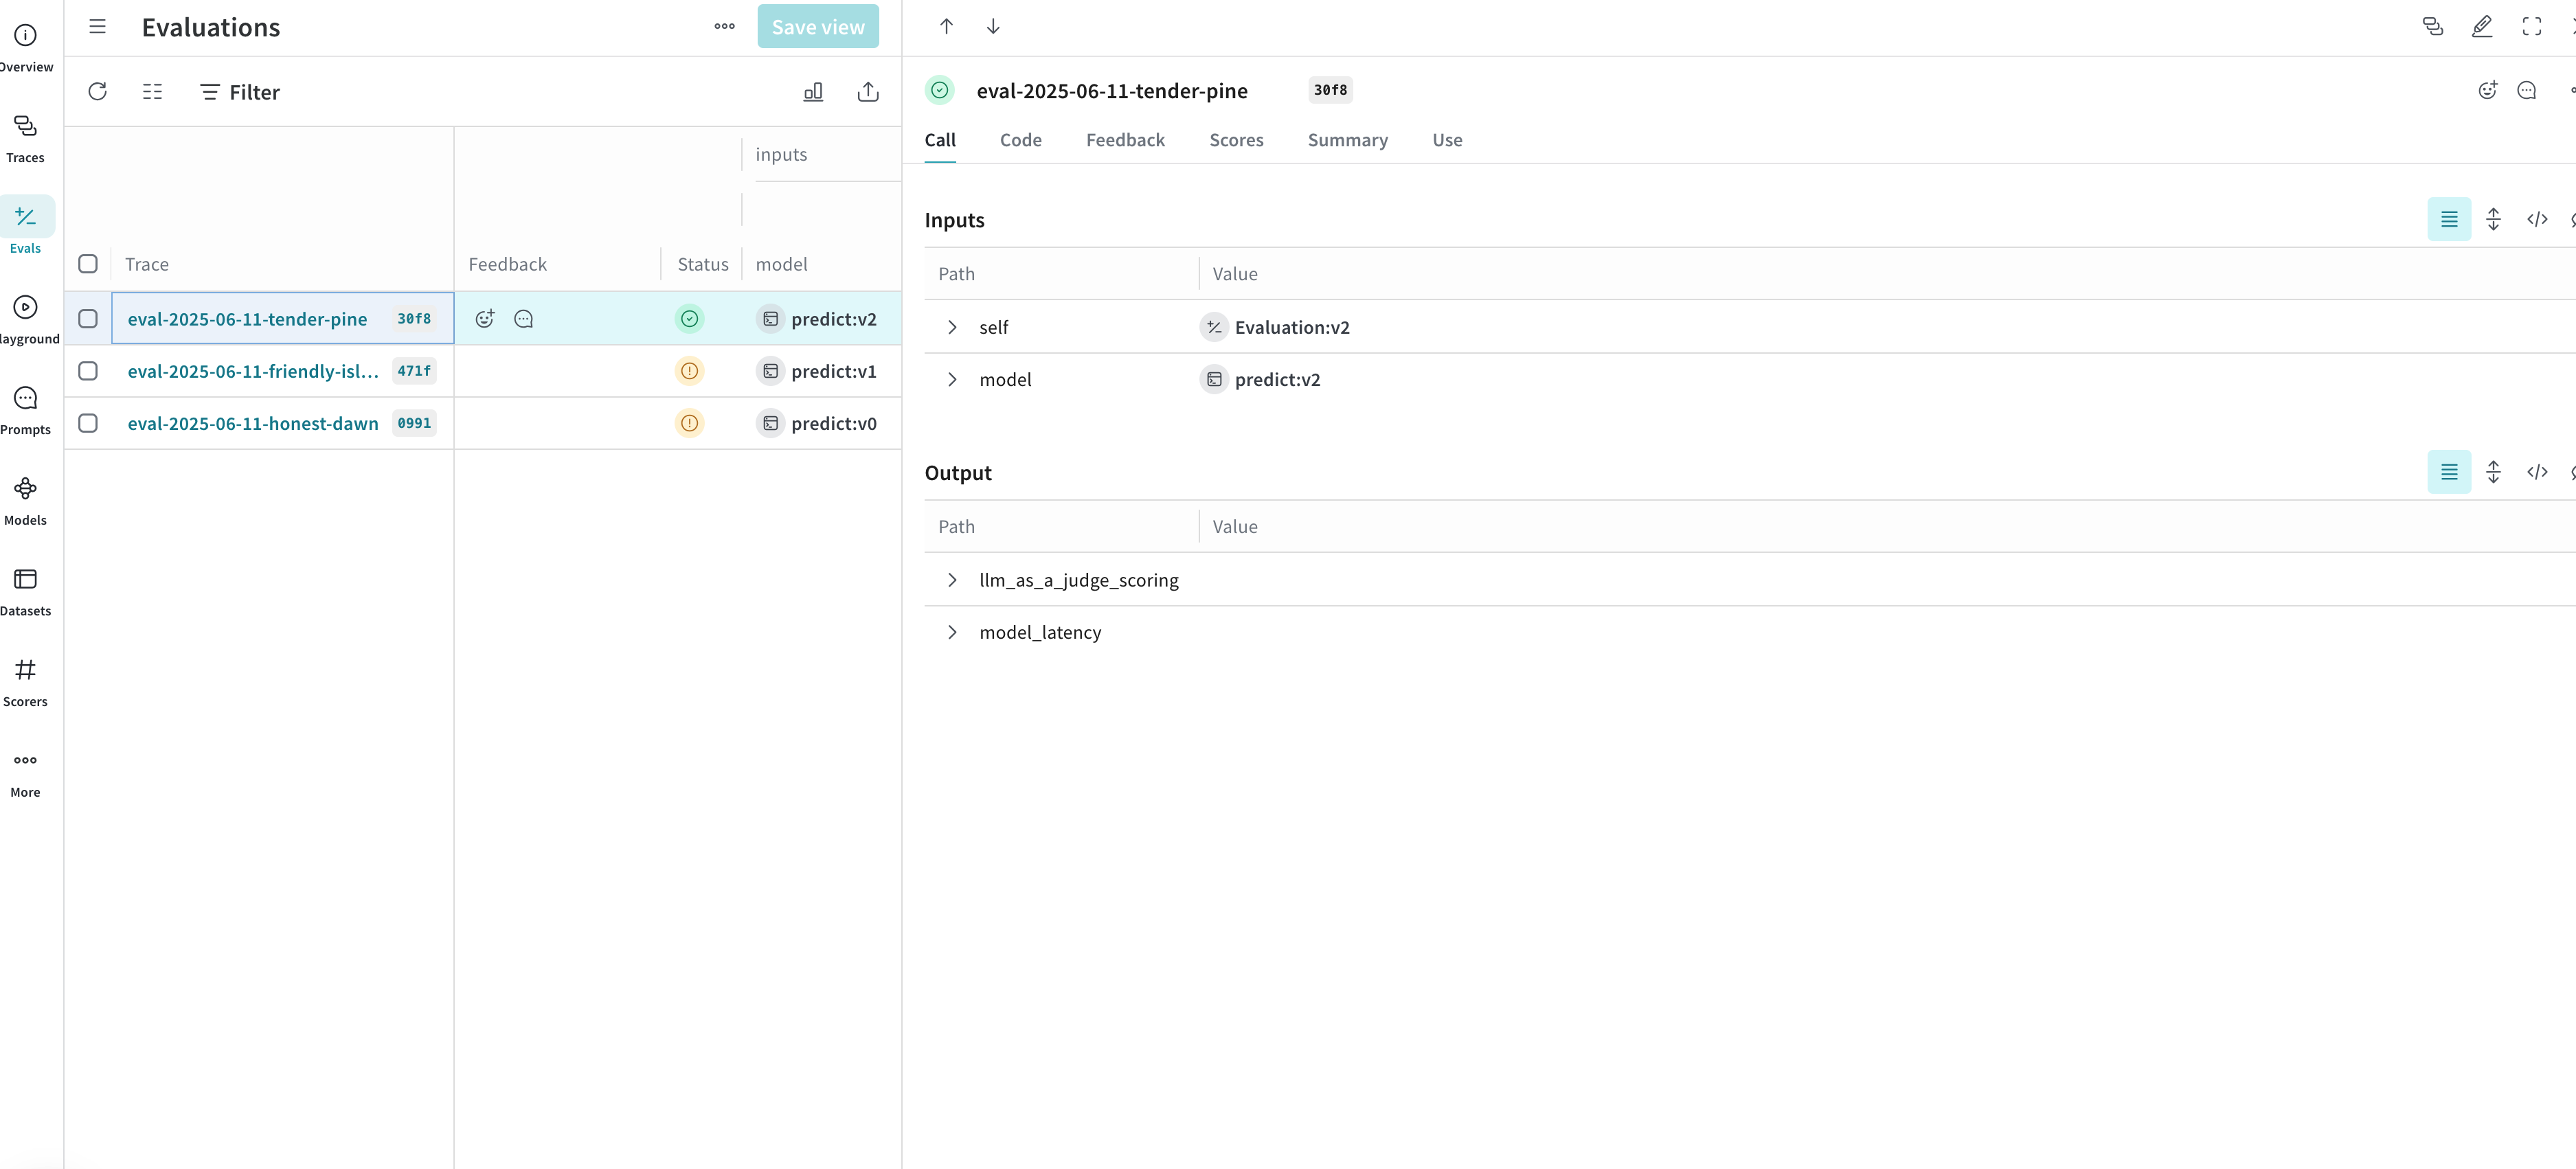Open the Filter control
The height and width of the screenshot is (1169, 2576).
tap(240, 92)
